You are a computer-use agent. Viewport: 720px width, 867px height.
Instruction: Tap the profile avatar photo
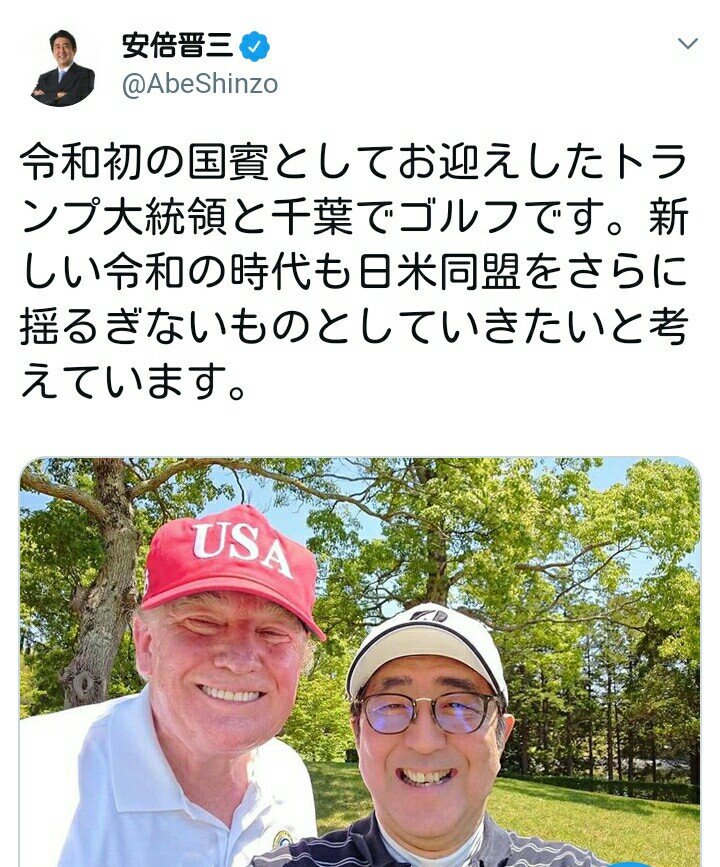click(x=62, y=68)
